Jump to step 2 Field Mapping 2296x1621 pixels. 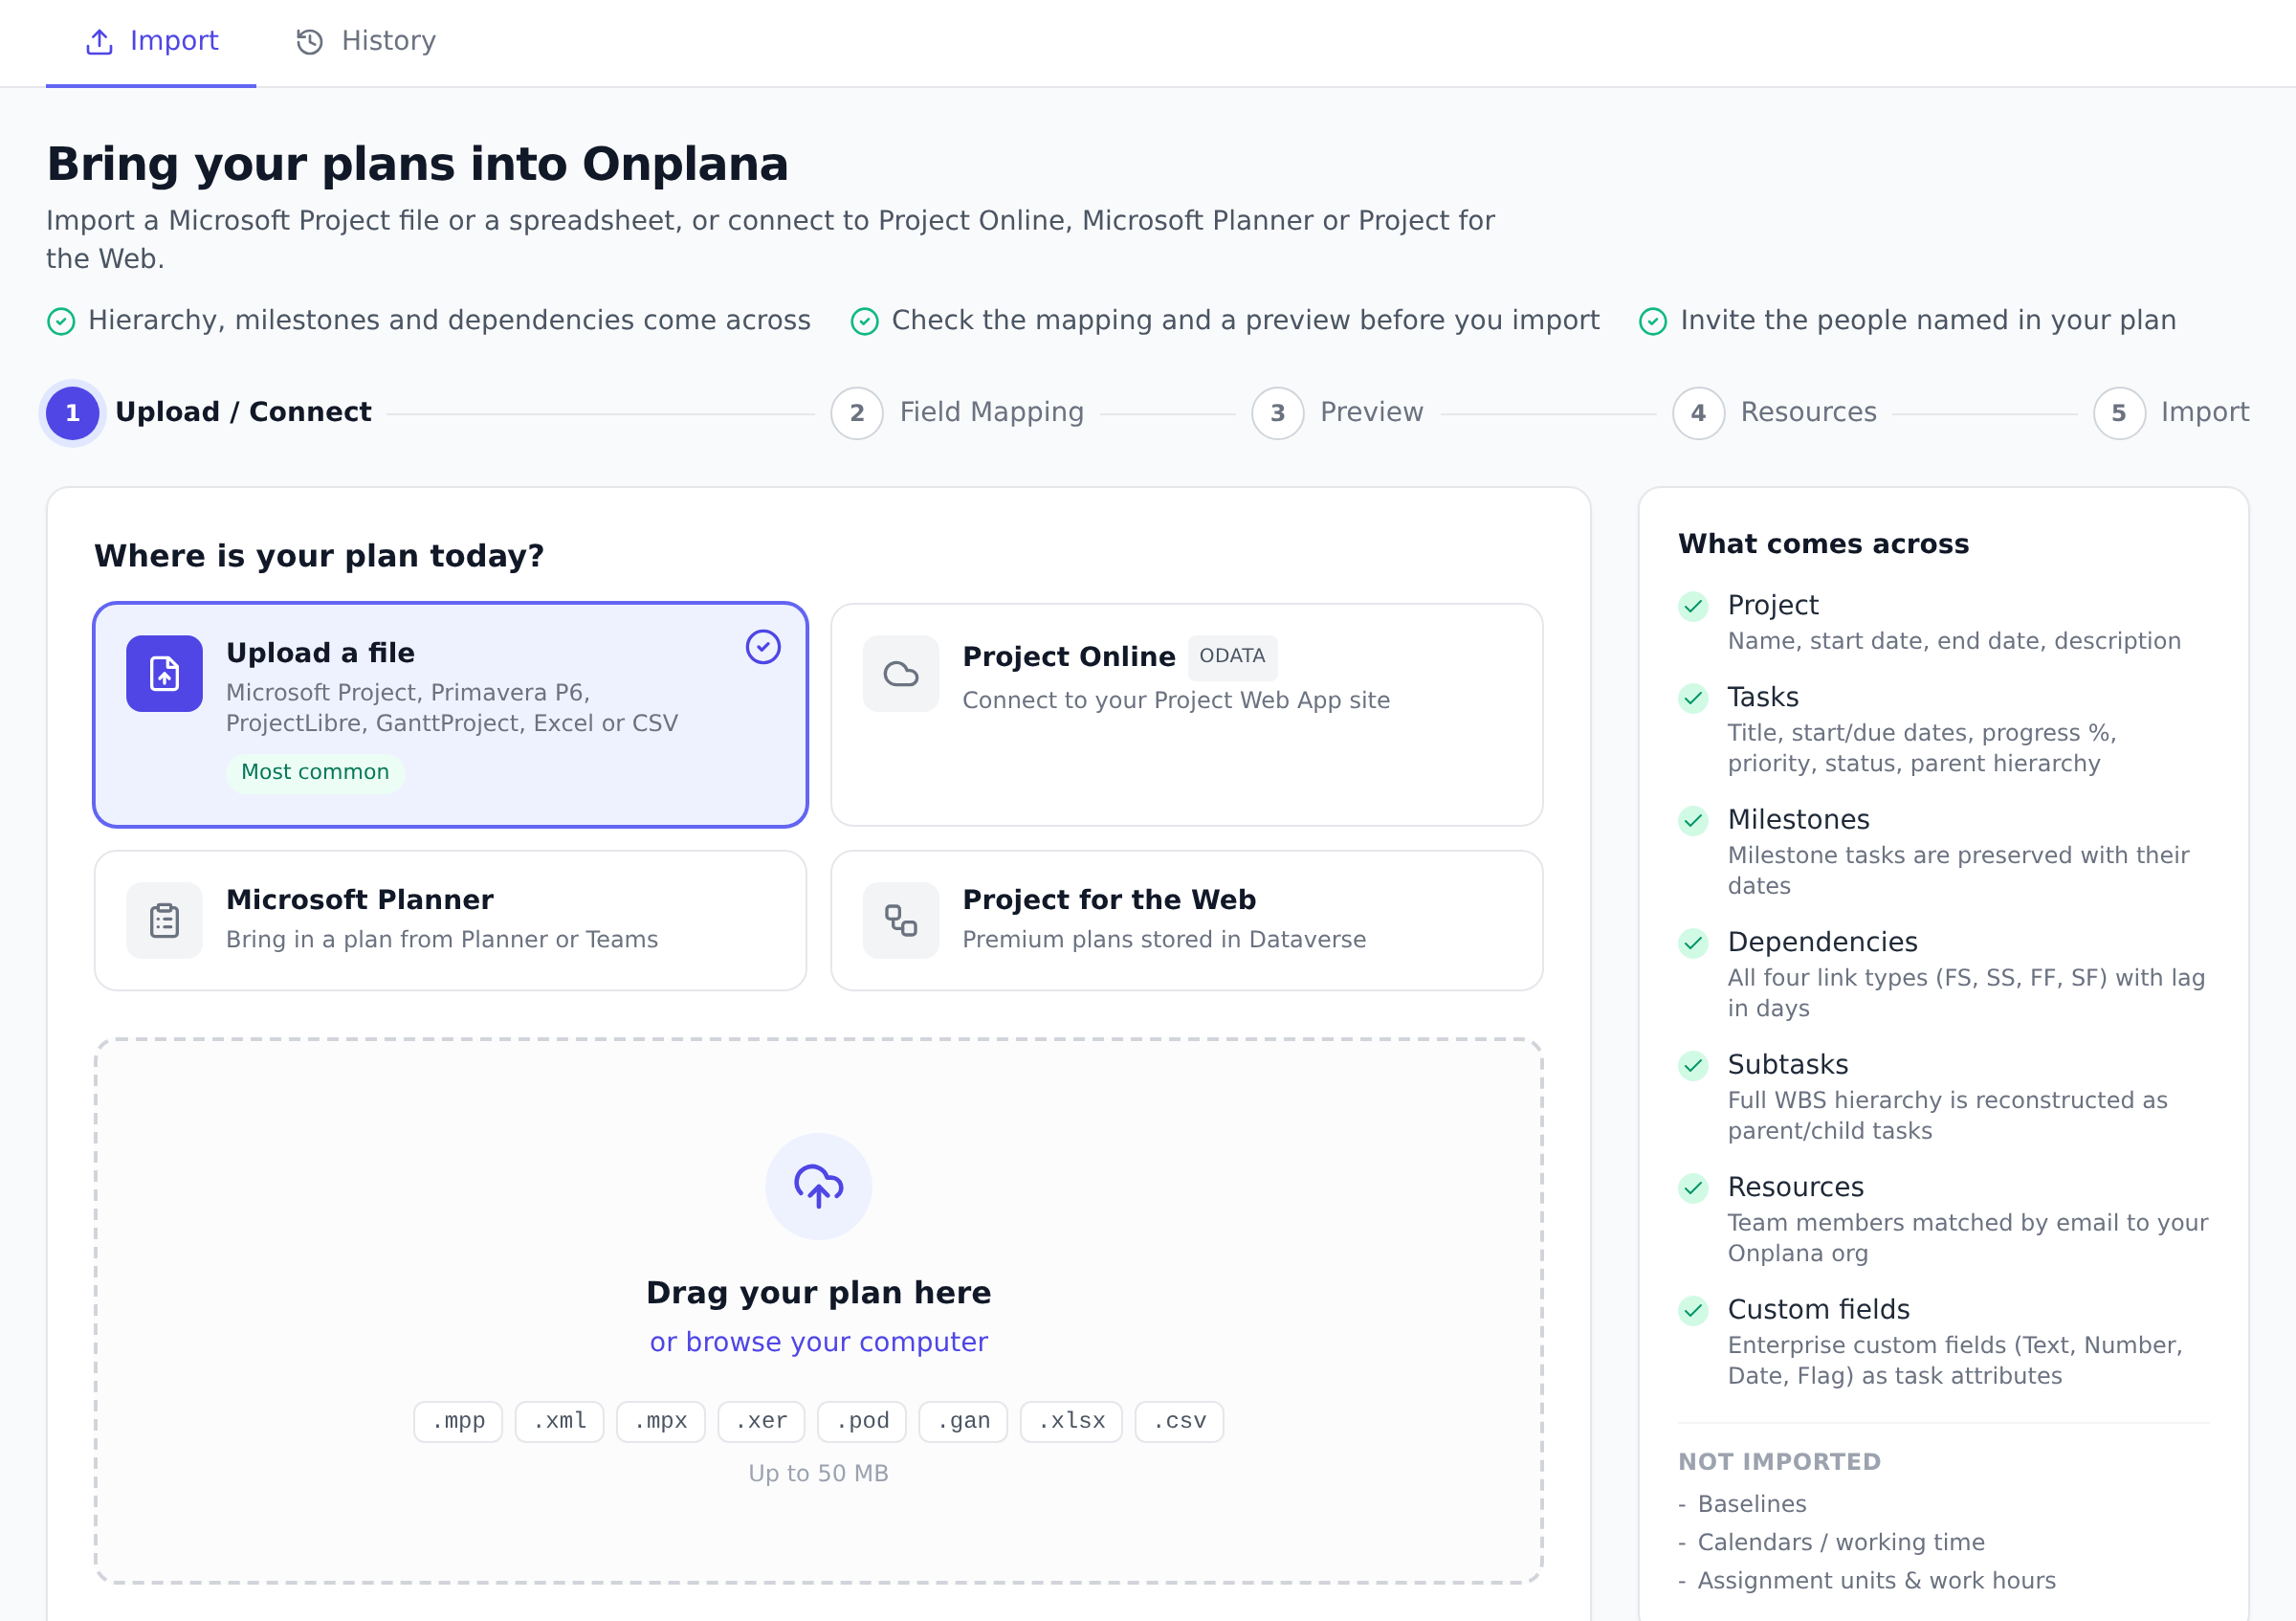(957, 413)
